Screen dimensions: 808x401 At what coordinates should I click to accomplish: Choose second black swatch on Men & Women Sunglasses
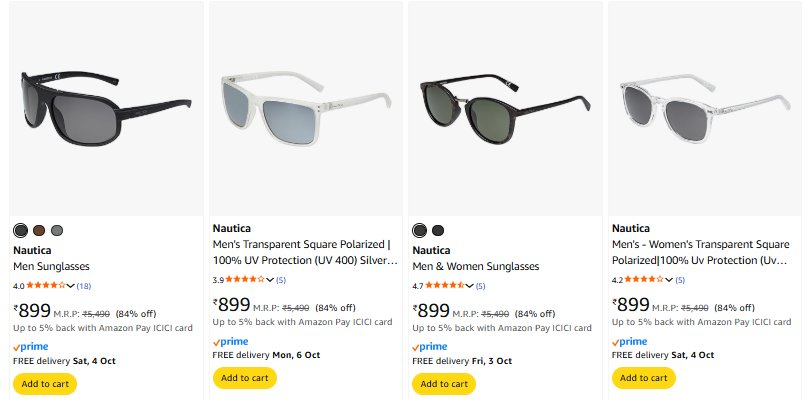(x=438, y=230)
